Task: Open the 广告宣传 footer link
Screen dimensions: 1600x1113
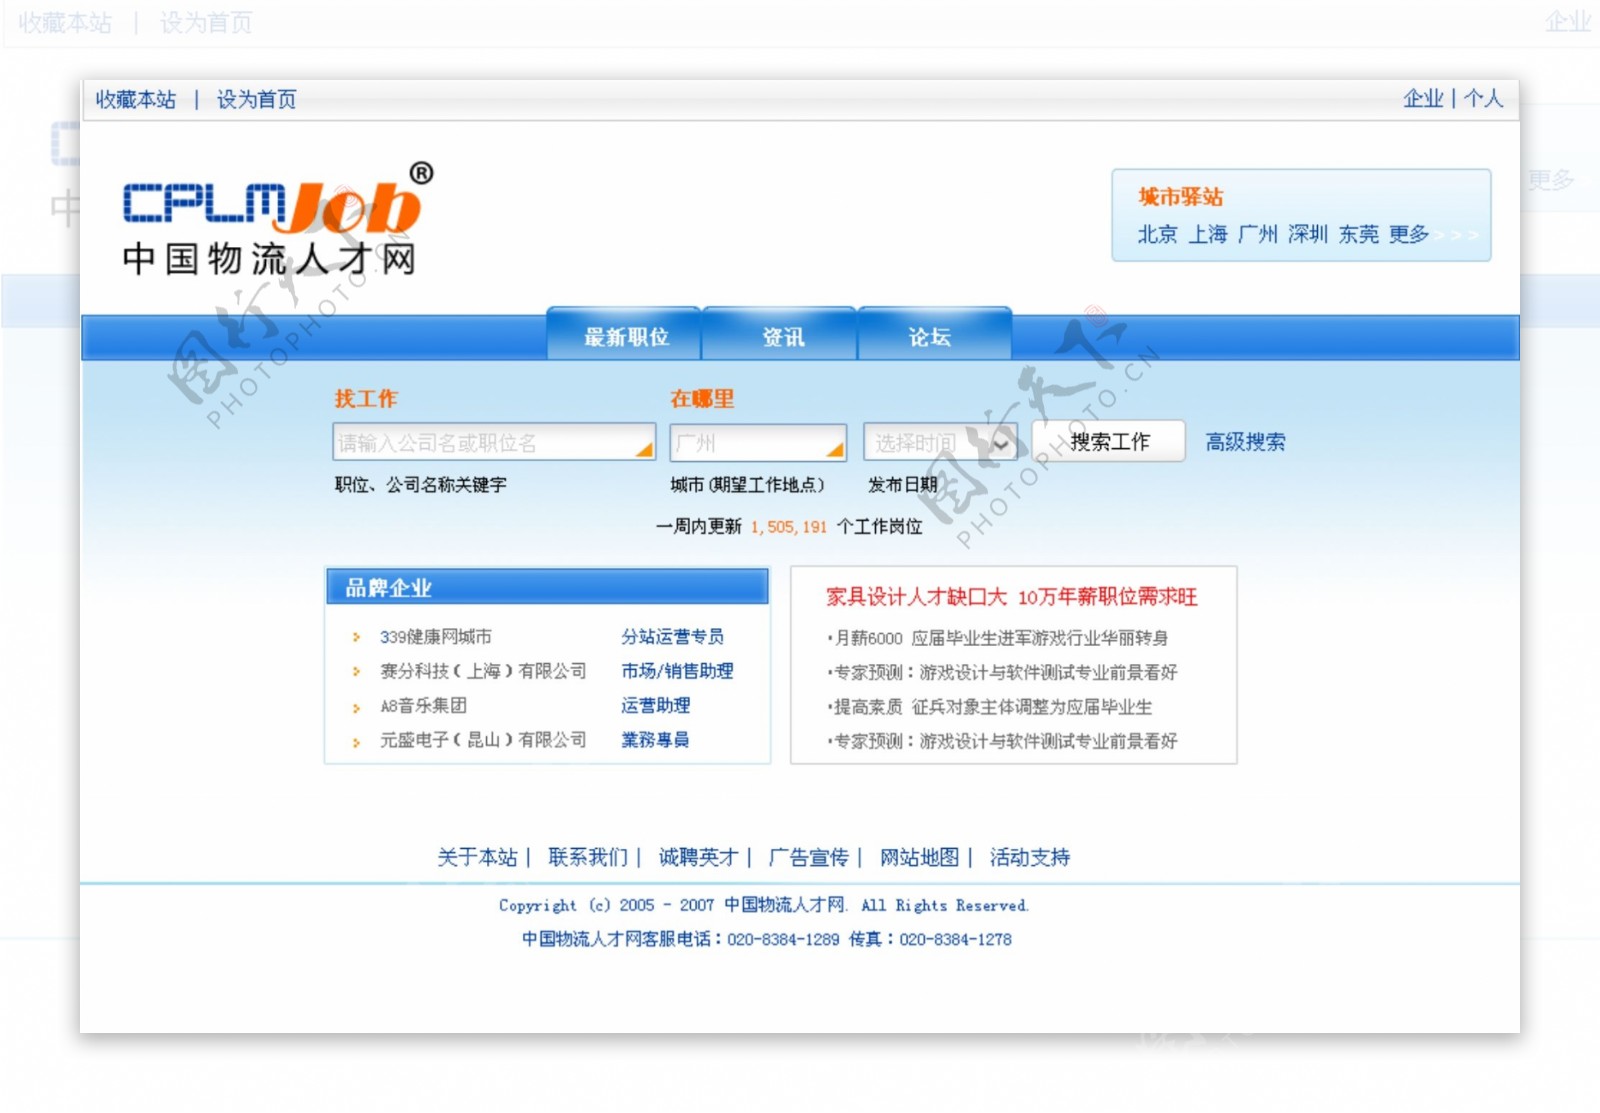Action: (808, 857)
